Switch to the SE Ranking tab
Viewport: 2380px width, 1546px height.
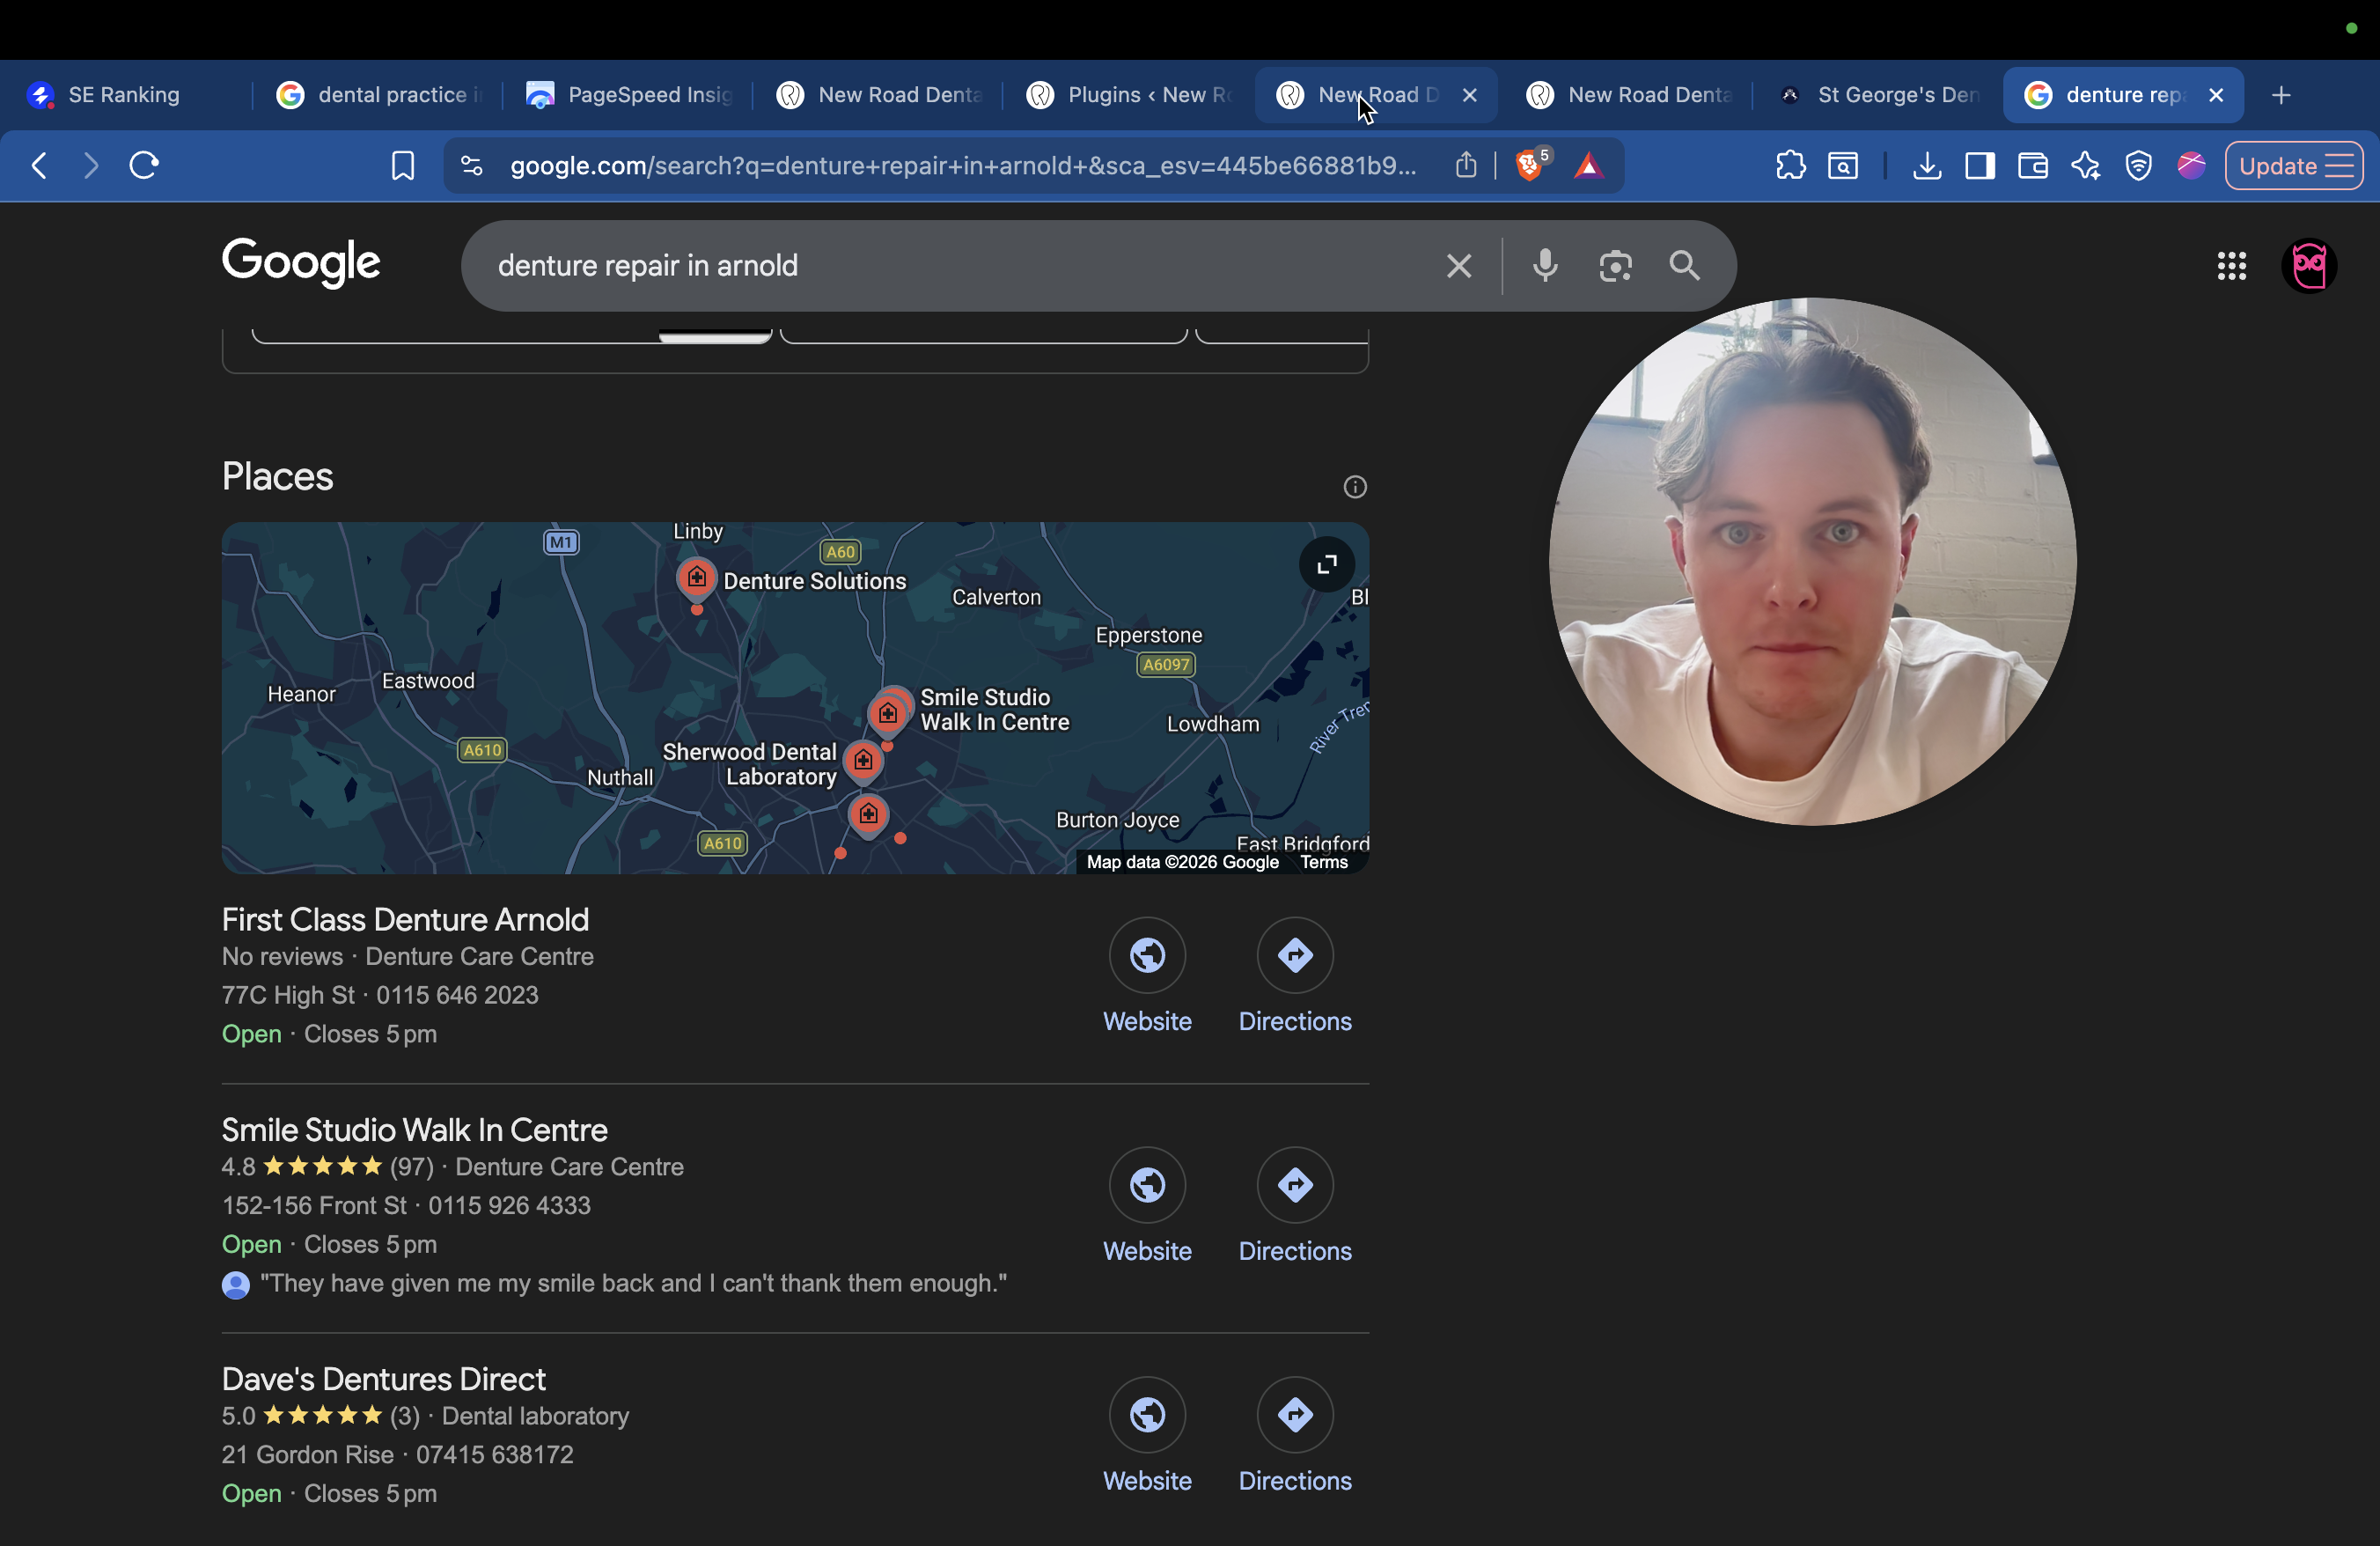[124, 95]
